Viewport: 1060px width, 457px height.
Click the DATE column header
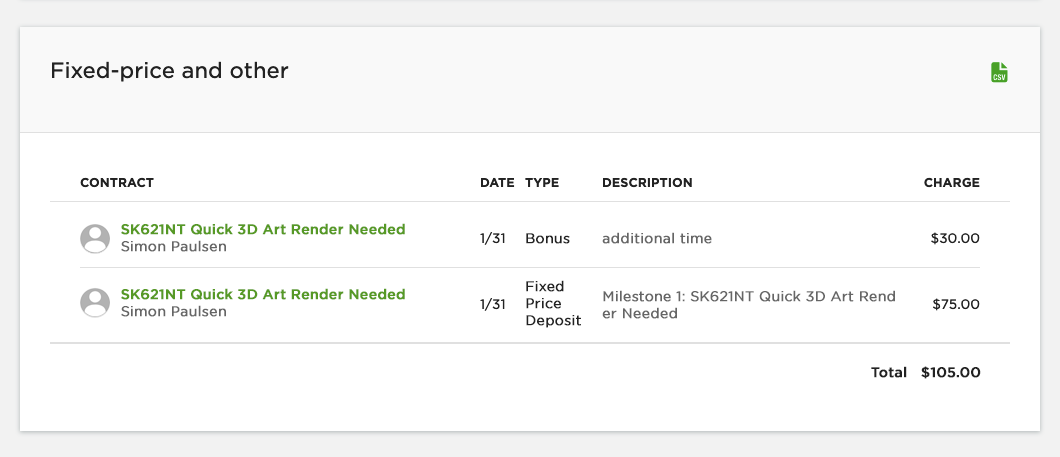[x=497, y=183]
